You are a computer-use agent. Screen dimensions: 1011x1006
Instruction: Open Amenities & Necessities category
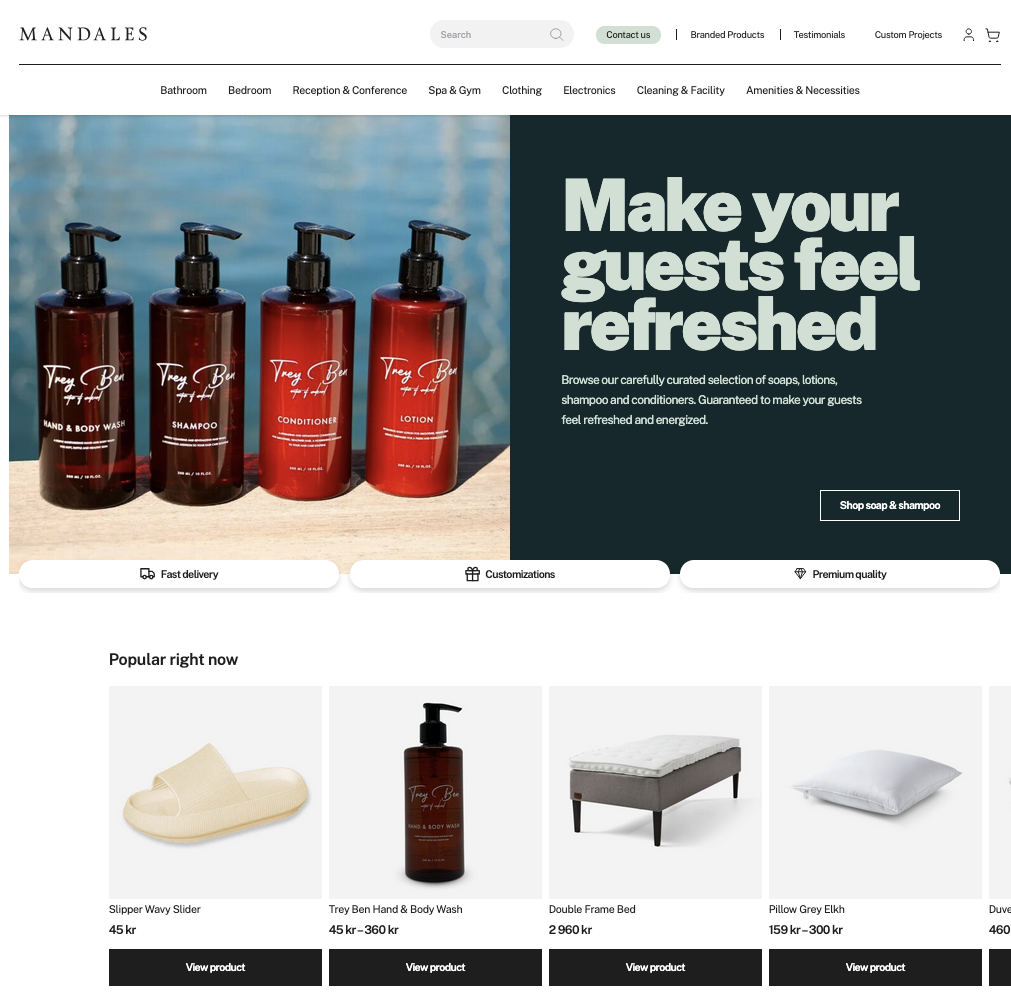803,90
